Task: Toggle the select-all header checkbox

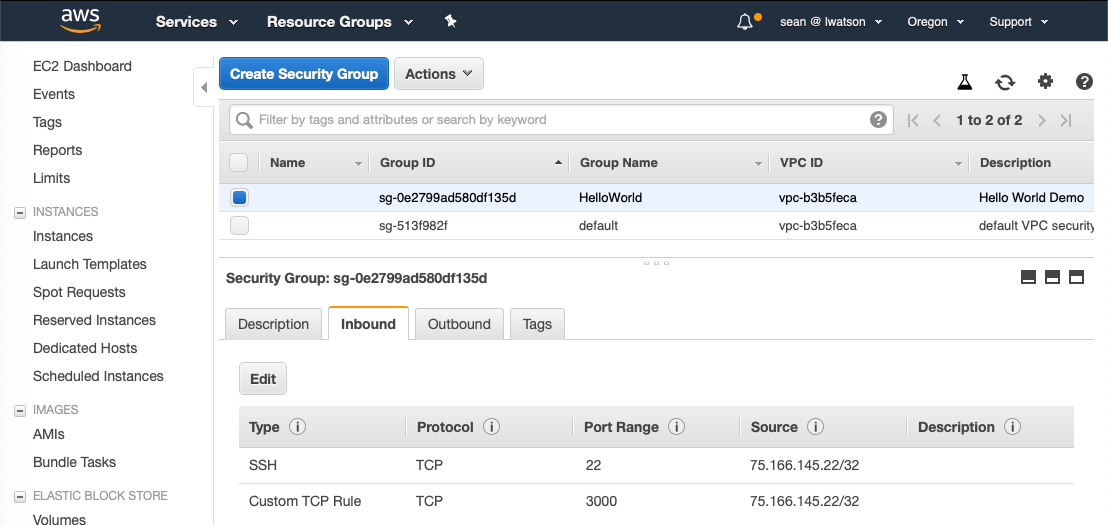Action: point(239,162)
